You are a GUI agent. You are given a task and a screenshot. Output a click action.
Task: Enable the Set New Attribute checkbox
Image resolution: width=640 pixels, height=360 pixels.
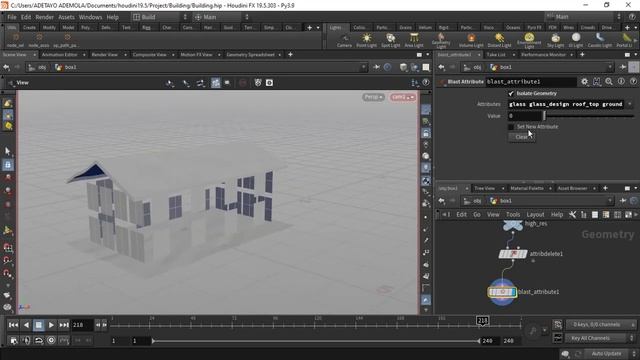click(511, 127)
